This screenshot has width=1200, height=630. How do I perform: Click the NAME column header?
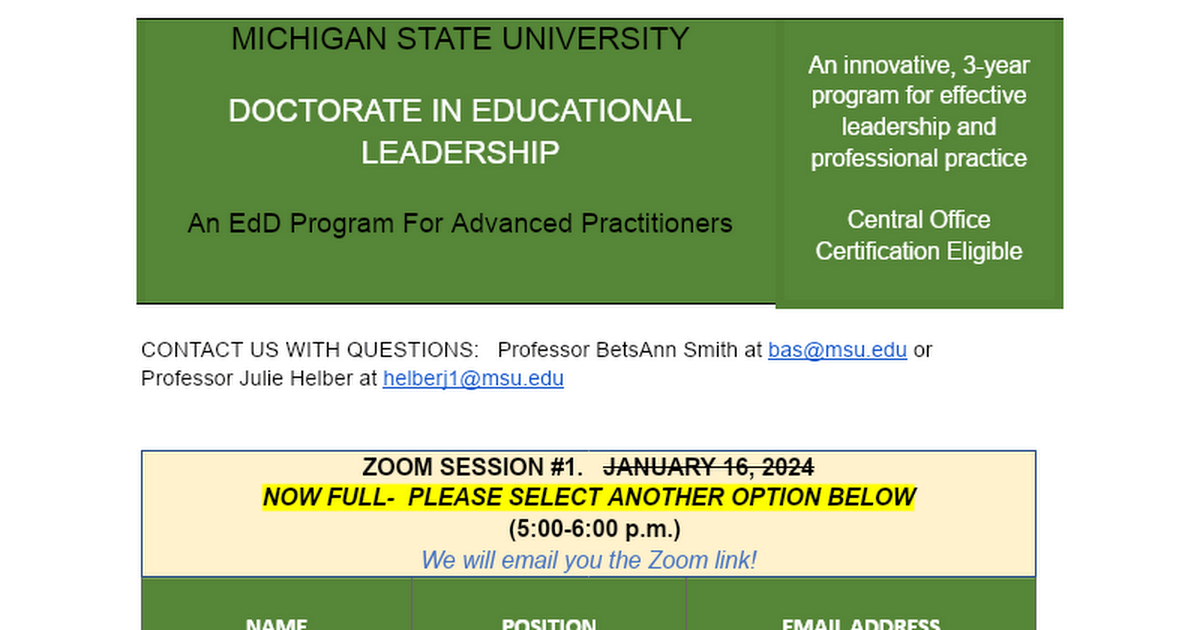click(x=276, y=623)
